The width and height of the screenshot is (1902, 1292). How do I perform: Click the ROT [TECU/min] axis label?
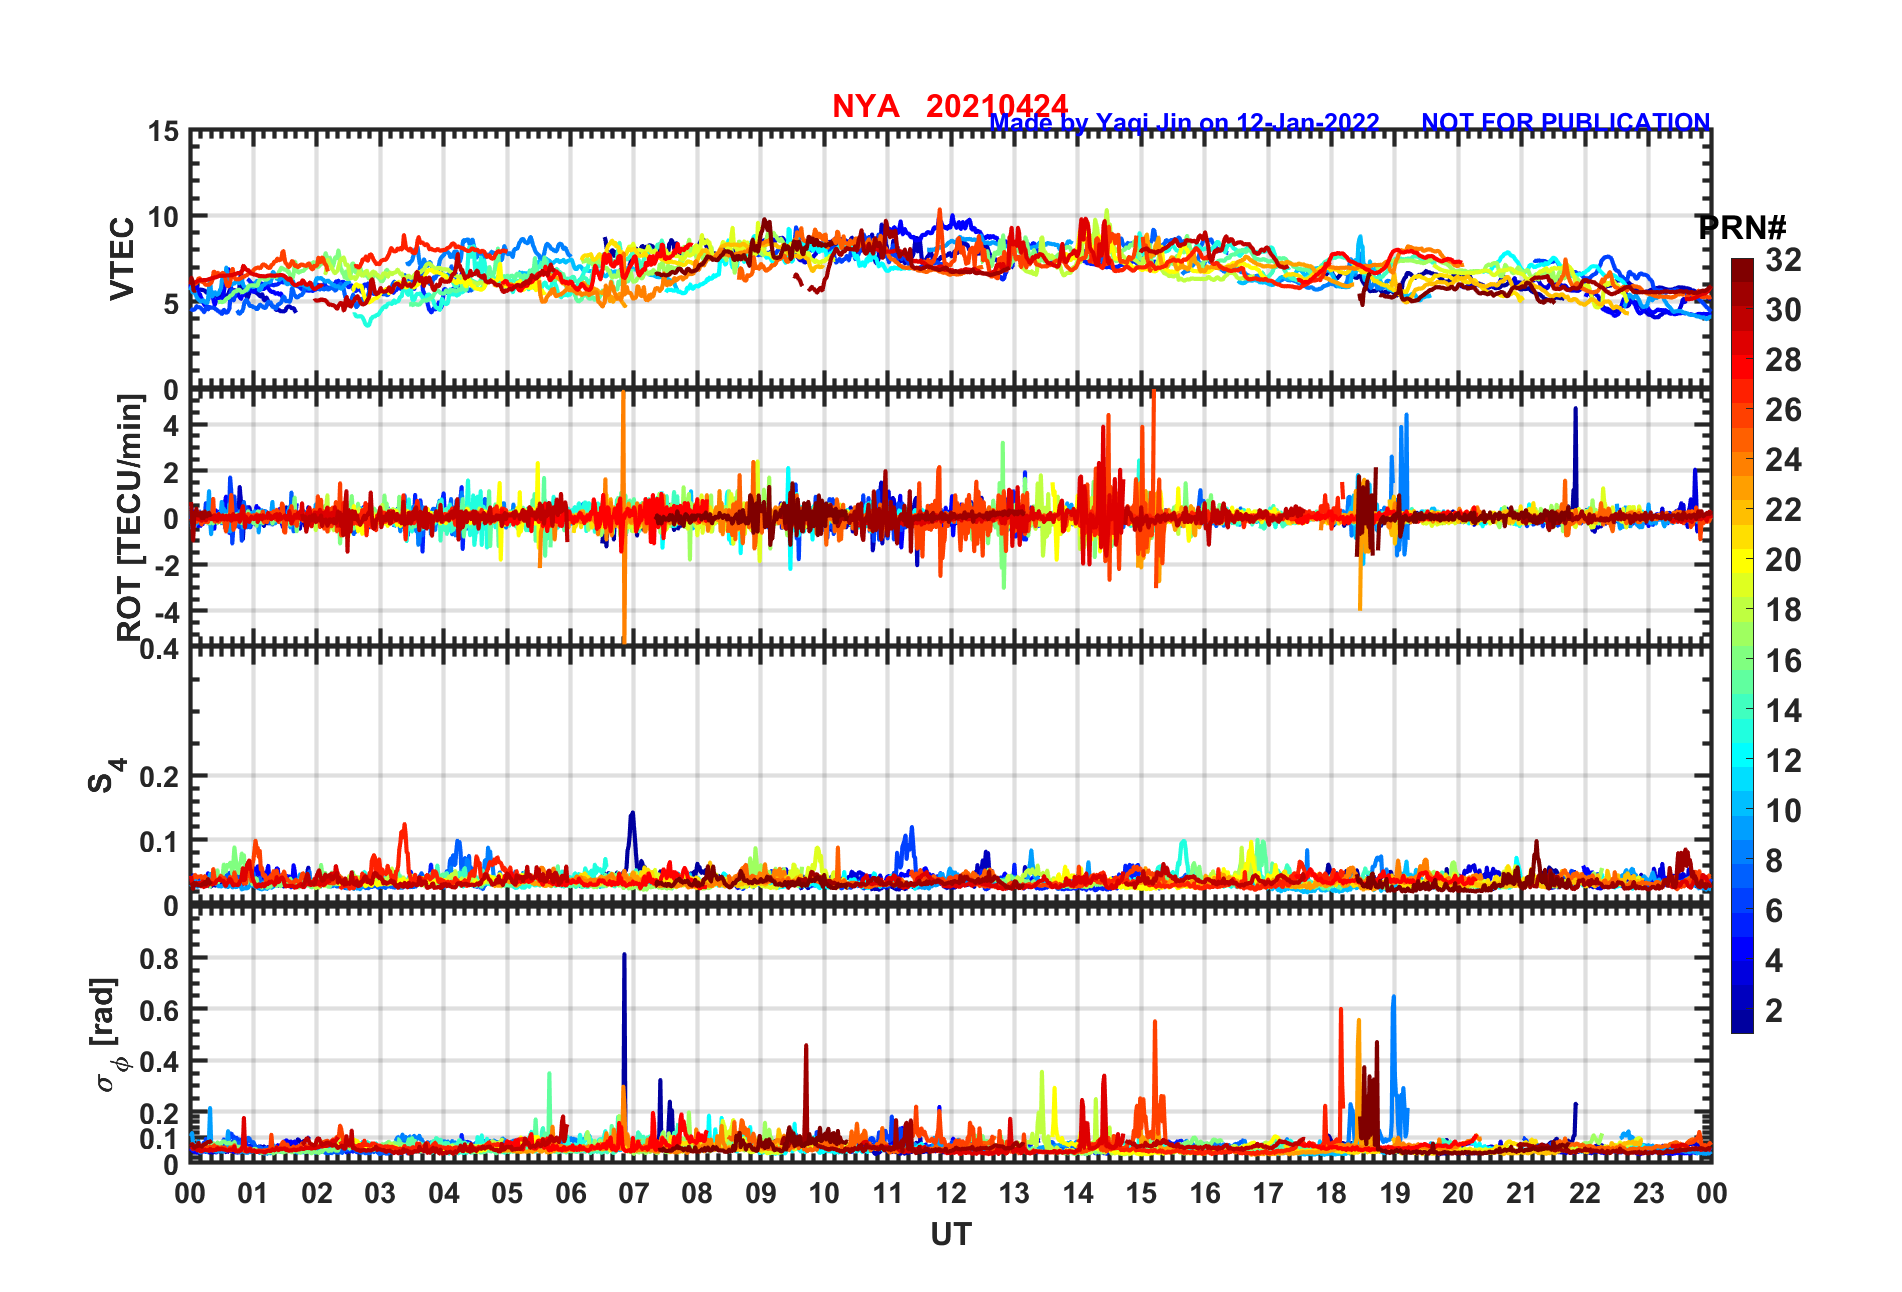click(x=130, y=517)
